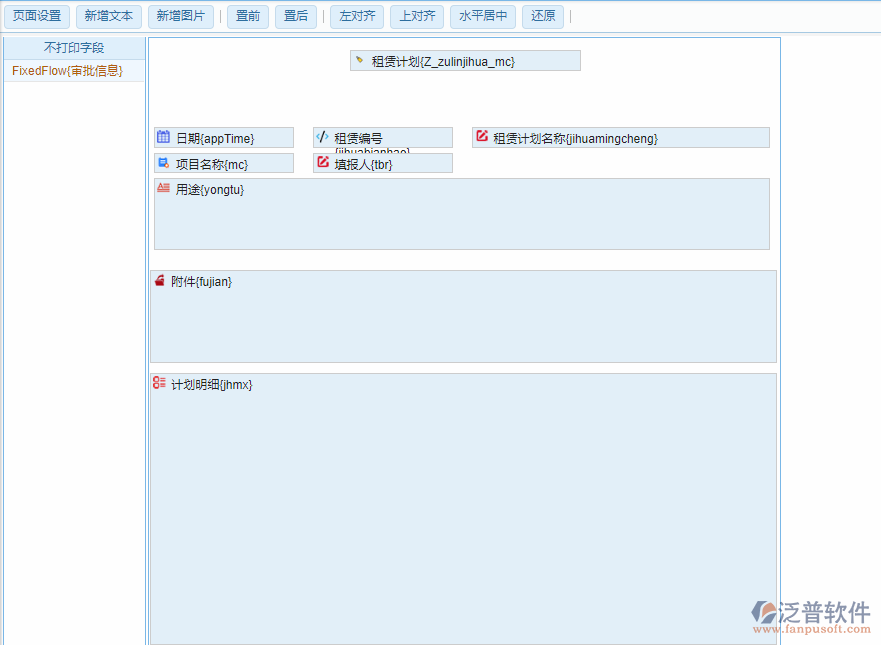The height and width of the screenshot is (645, 881).
Task: Click 新增图片 to insert an image
Action: pos(181,16)
